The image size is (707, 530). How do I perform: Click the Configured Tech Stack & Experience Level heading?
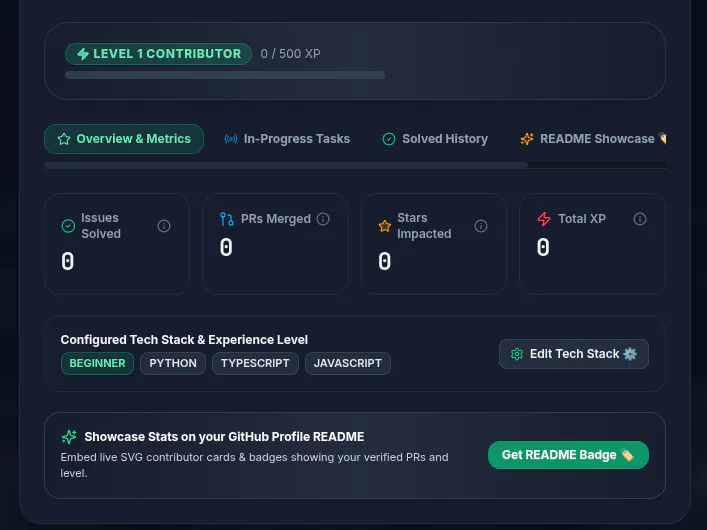184,340
